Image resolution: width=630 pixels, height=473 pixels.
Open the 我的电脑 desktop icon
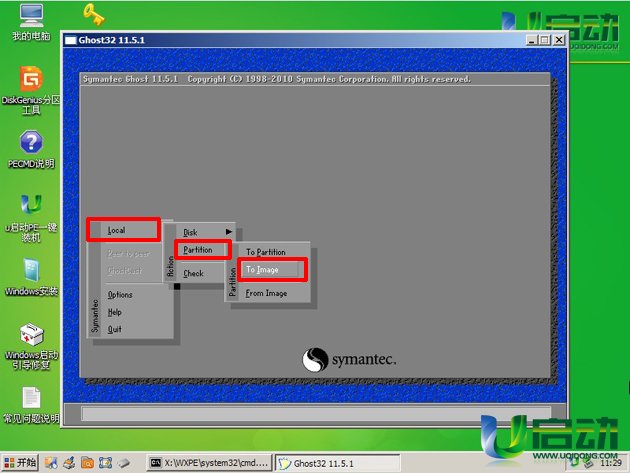[31, 22]
